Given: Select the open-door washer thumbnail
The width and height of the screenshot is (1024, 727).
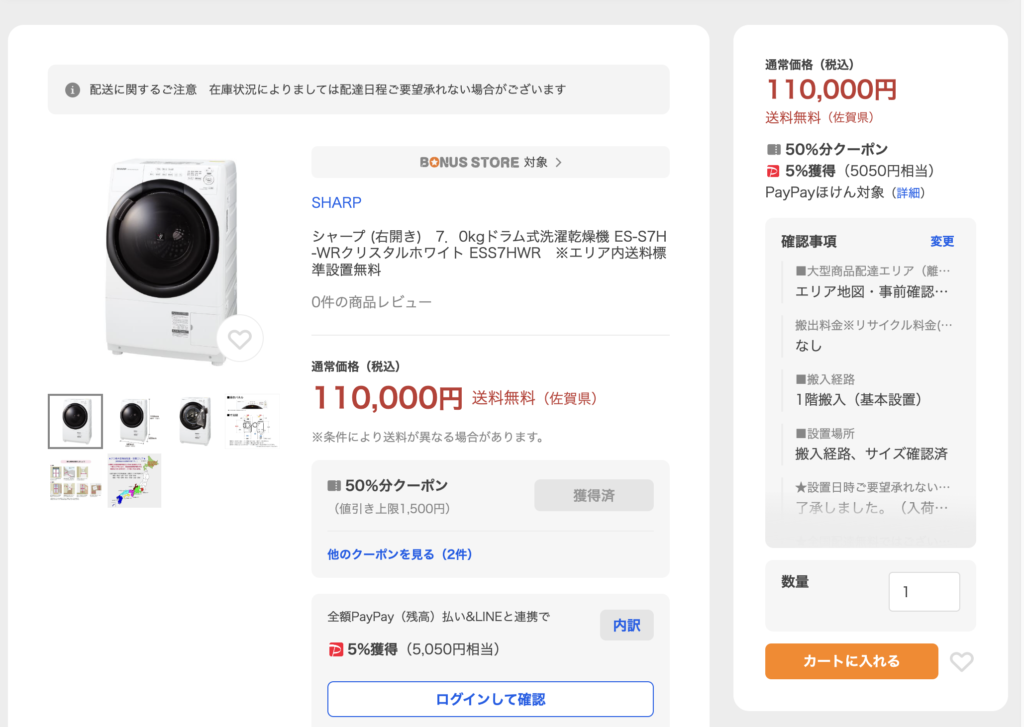Looking at the screenshot, I should (x=194, y=421).
